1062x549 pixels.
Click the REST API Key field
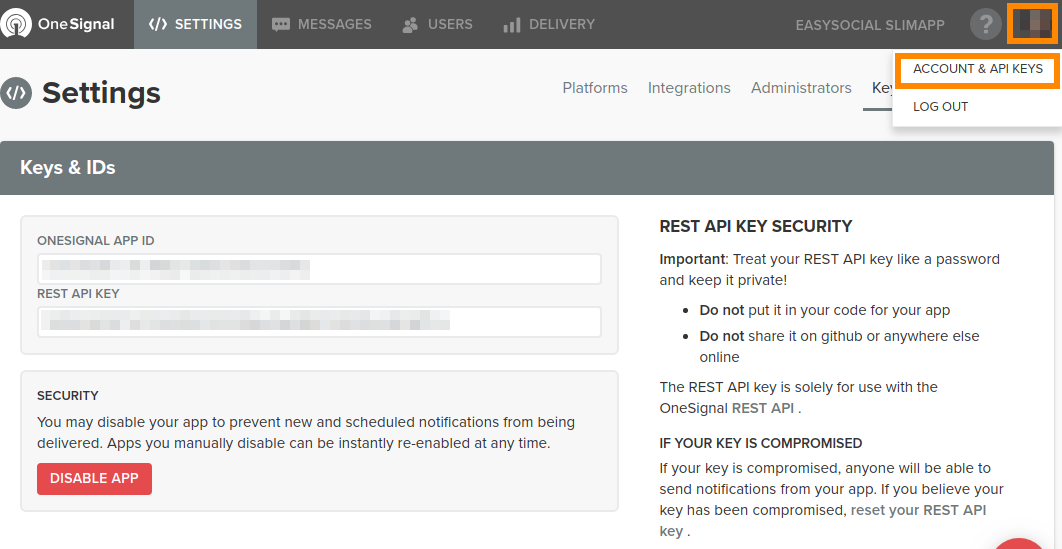point(319,322)
